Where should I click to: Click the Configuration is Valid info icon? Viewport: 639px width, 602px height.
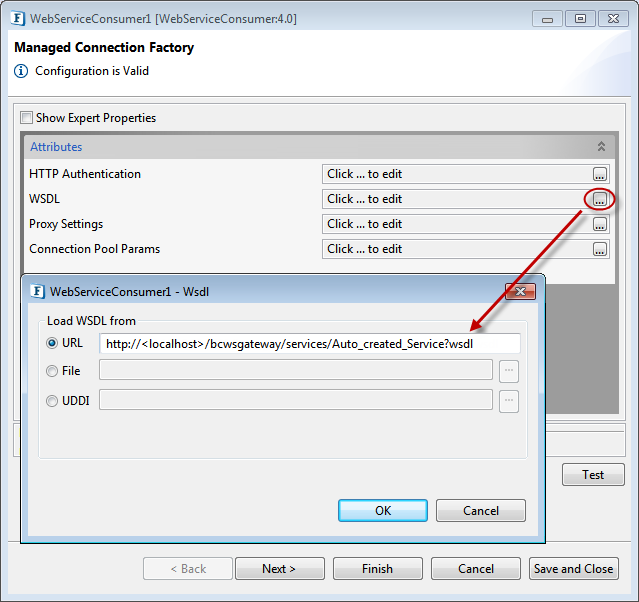(22, 71)
